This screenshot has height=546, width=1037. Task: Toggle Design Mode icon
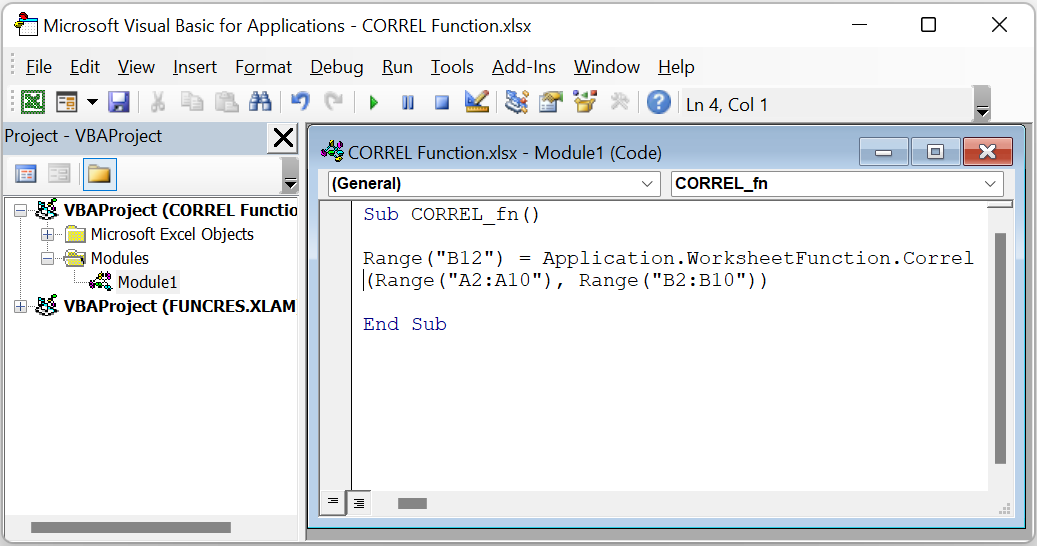coord(476,102)
